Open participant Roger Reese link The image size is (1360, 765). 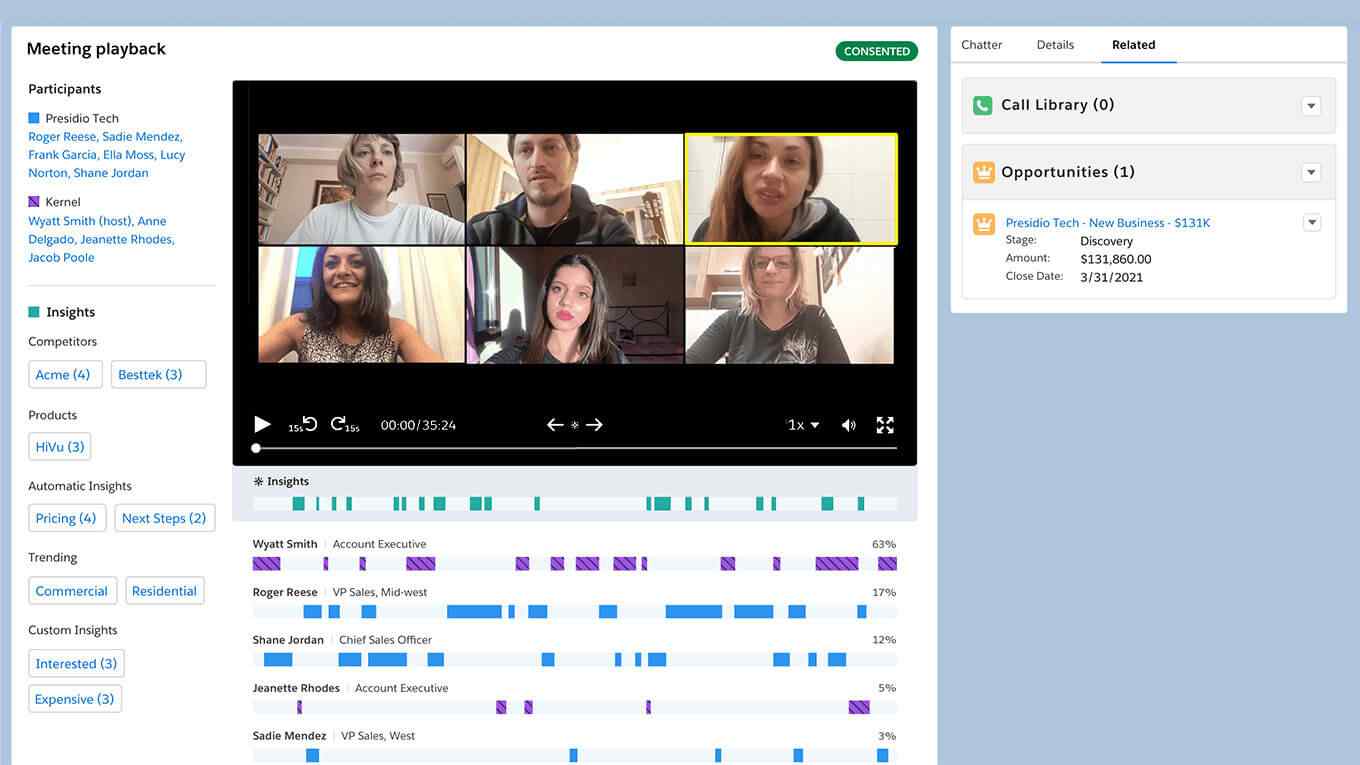point(62,137)
